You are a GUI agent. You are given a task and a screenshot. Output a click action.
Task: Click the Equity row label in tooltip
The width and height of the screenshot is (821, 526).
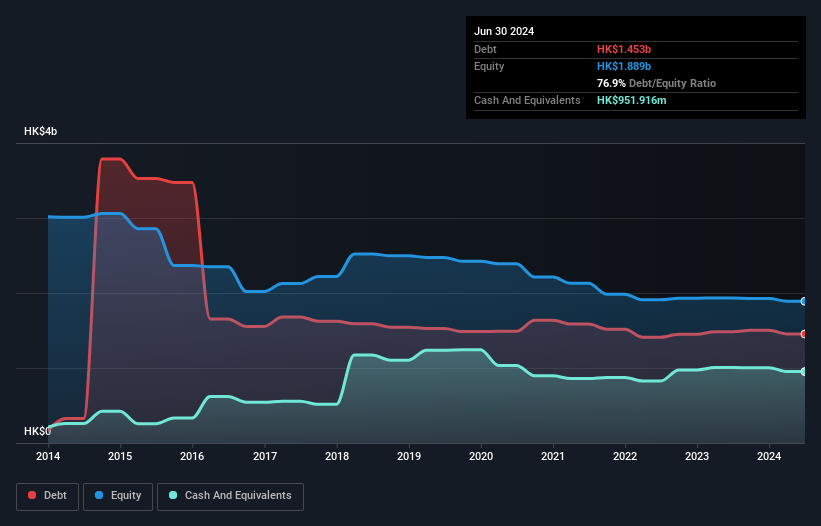tap(489, 66)
